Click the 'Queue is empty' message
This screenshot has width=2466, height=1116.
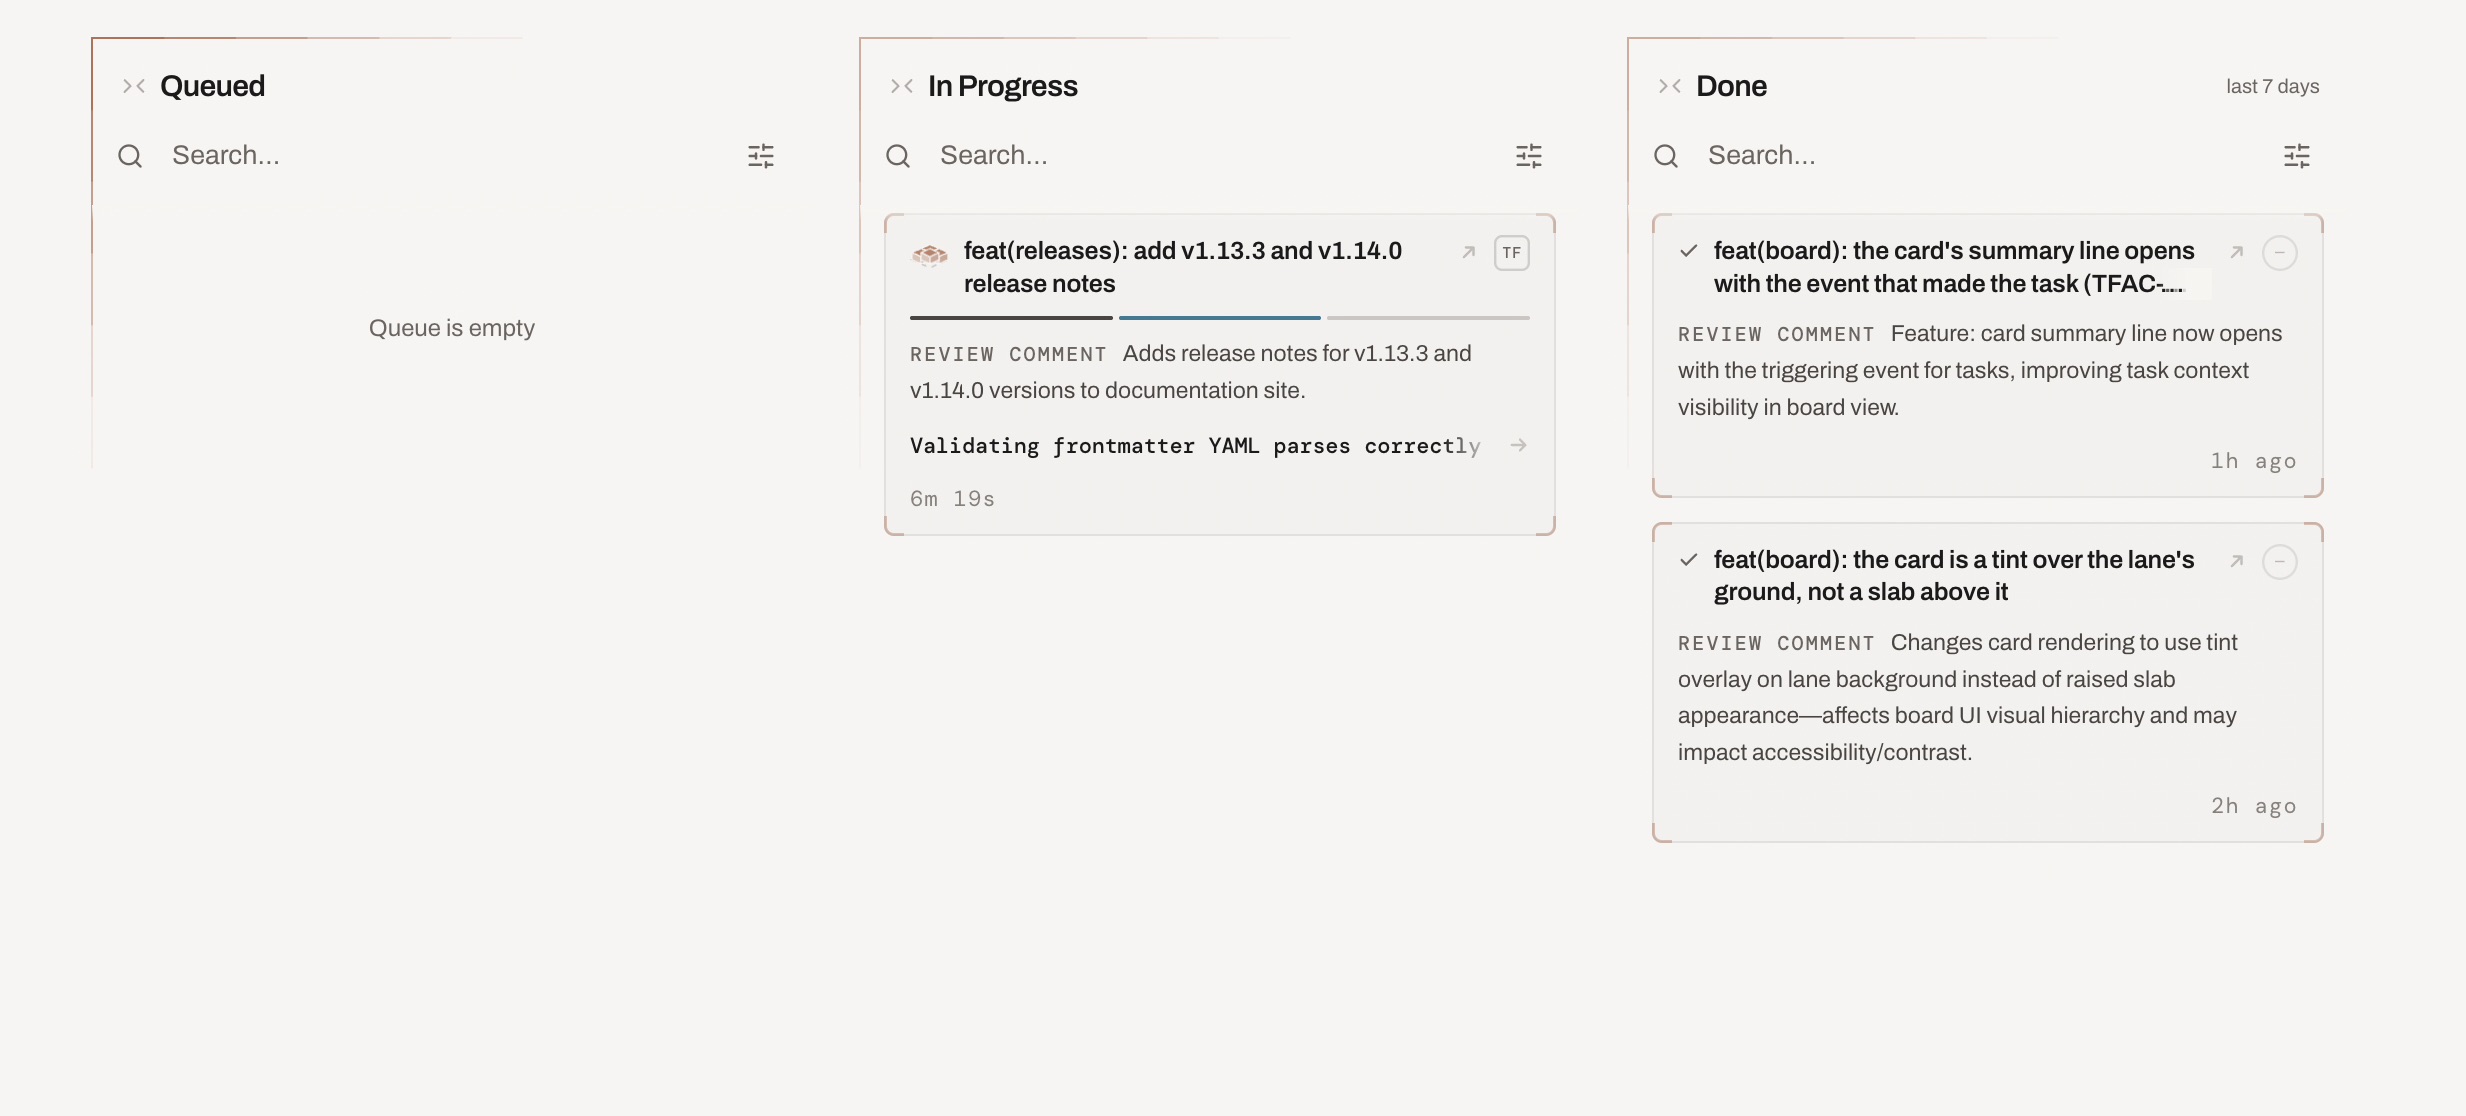coord(452,328)
